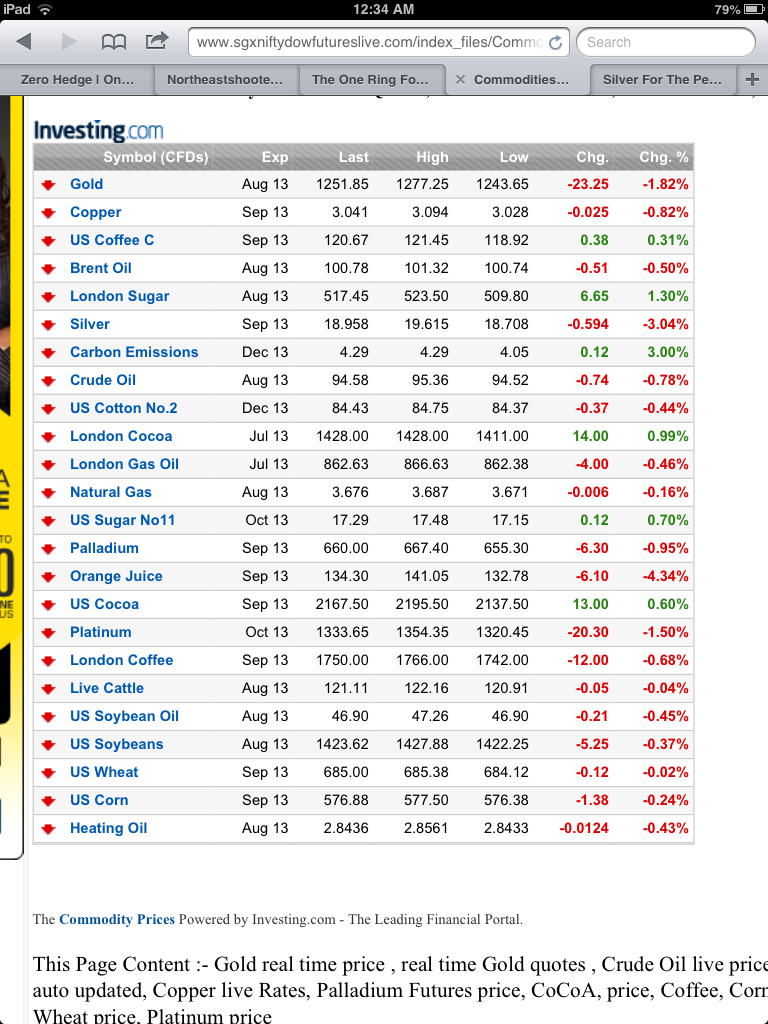Open the Copper link

point(95,212)
